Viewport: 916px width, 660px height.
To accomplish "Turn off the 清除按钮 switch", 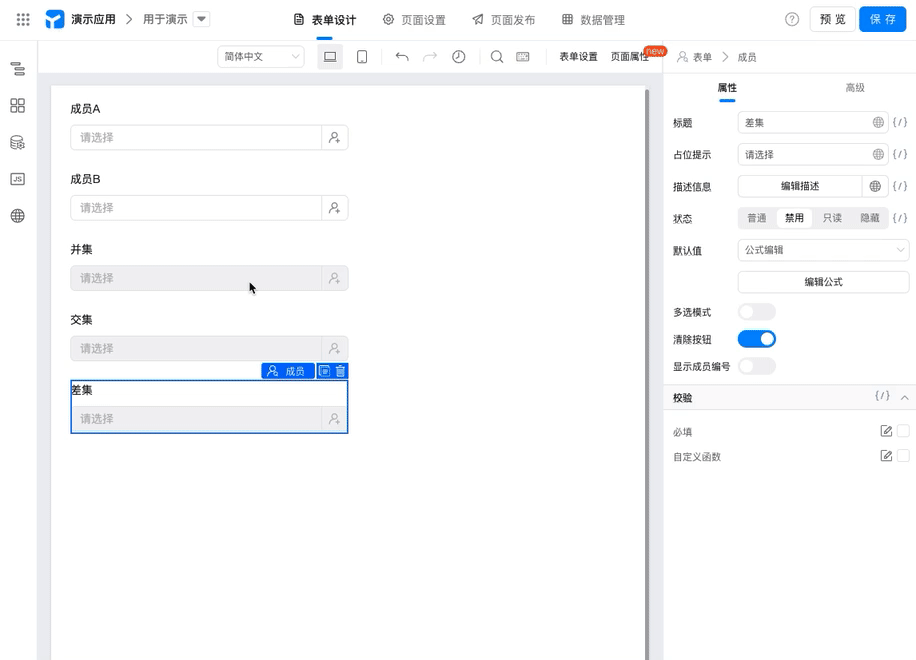I will pos(757,339).
